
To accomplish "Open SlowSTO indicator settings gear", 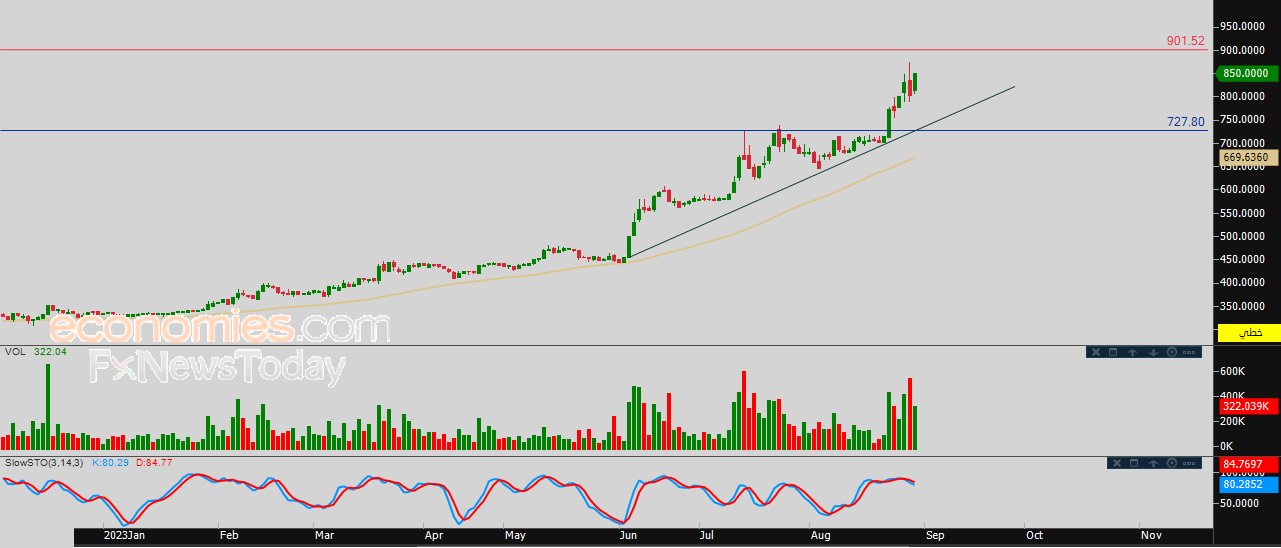I will click(x=1172, y=463).
